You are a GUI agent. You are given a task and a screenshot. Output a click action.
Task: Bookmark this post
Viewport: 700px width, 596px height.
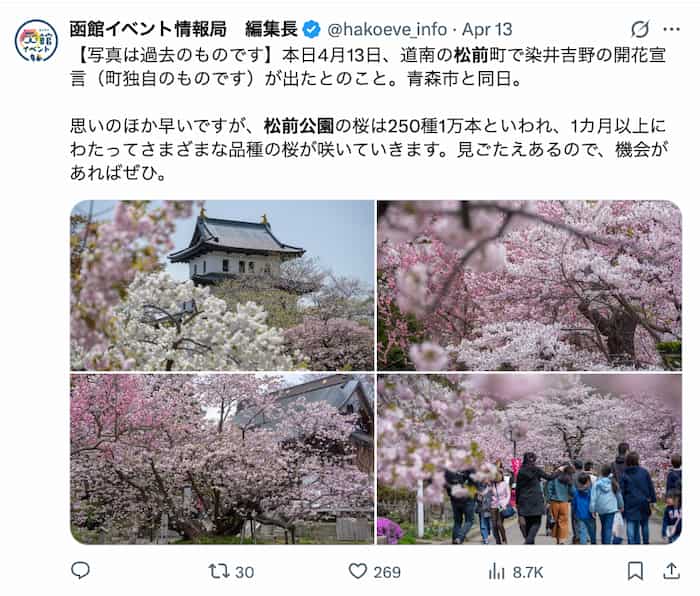tap(635, 571)
